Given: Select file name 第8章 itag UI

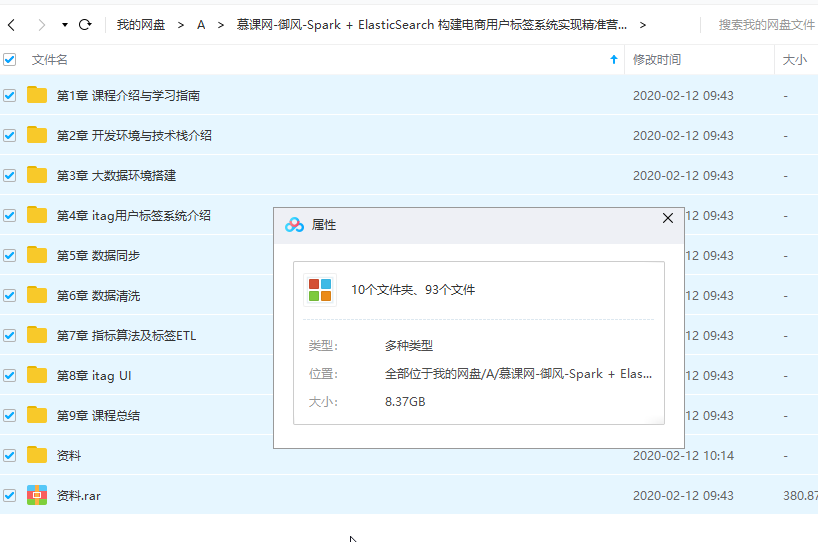Looking at the screenshot, I should [94, 376].
